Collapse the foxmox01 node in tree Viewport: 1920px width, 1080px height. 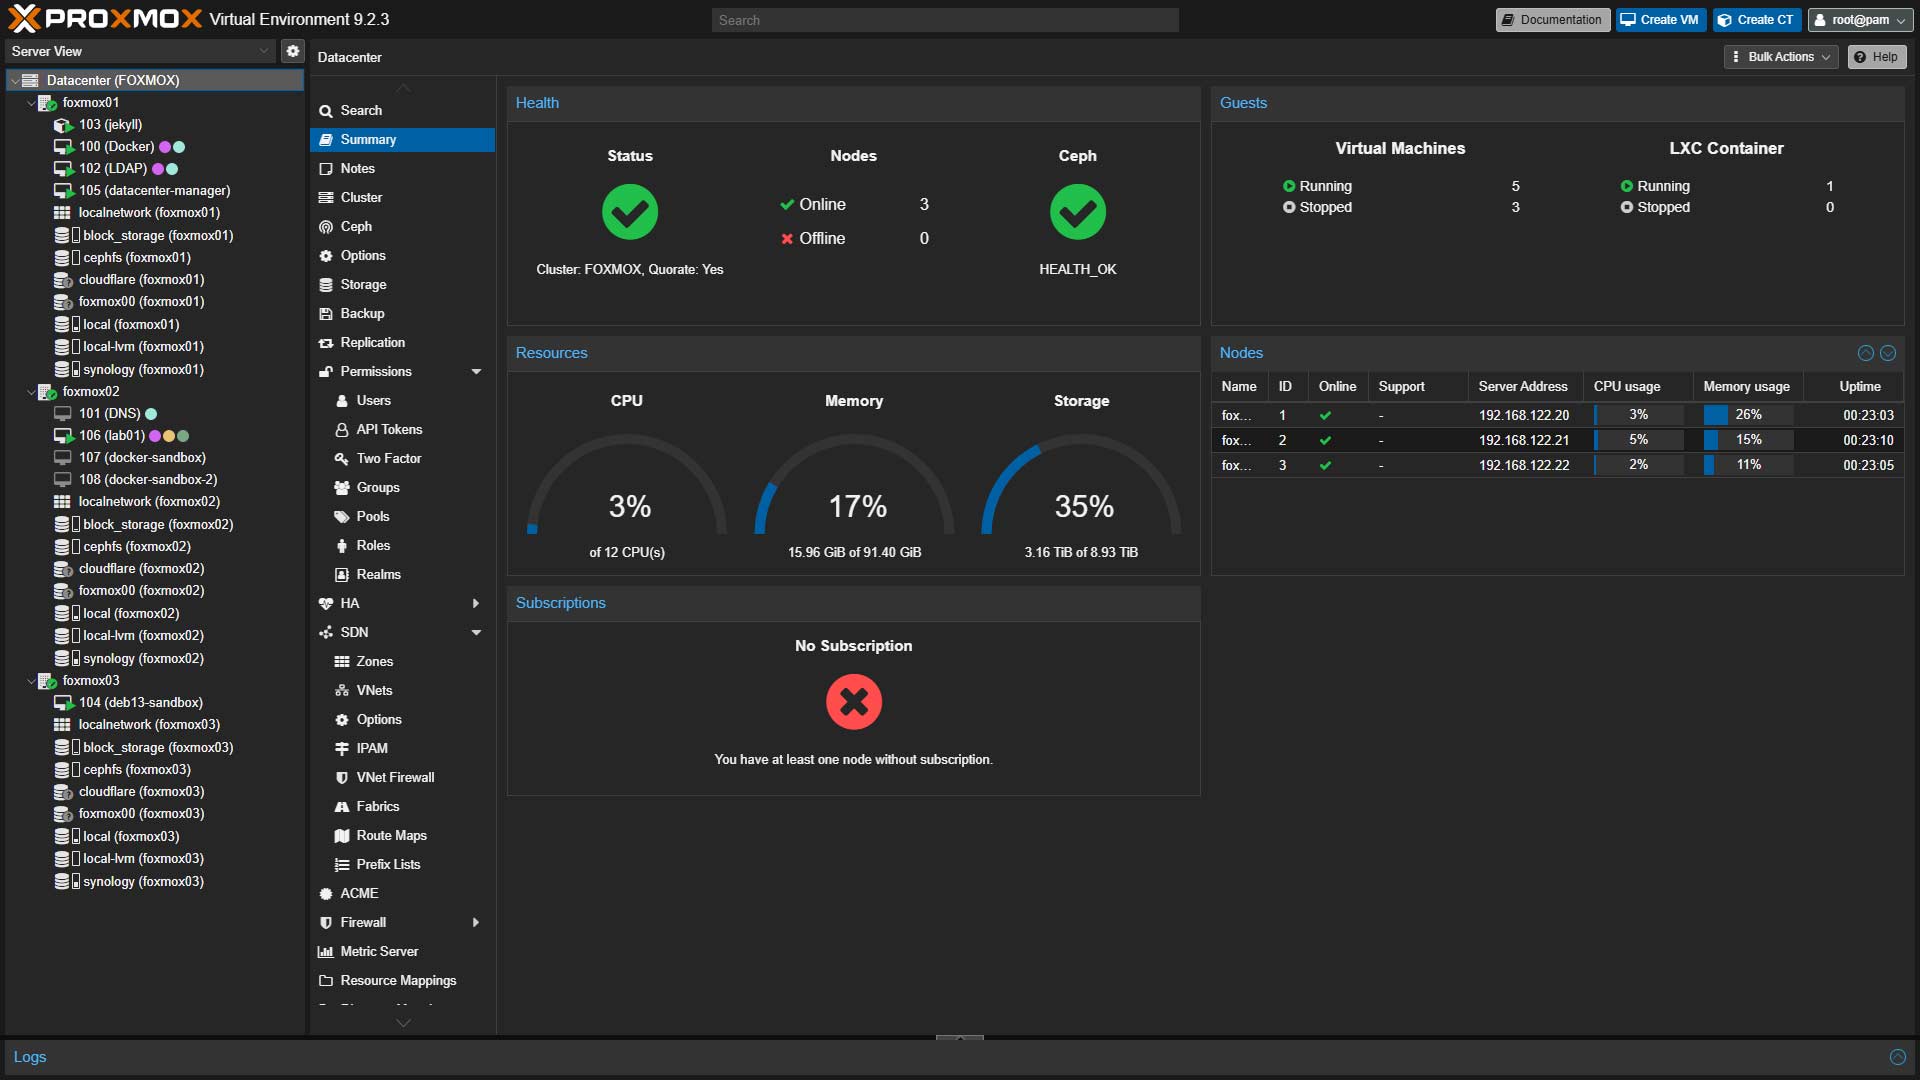31,103
